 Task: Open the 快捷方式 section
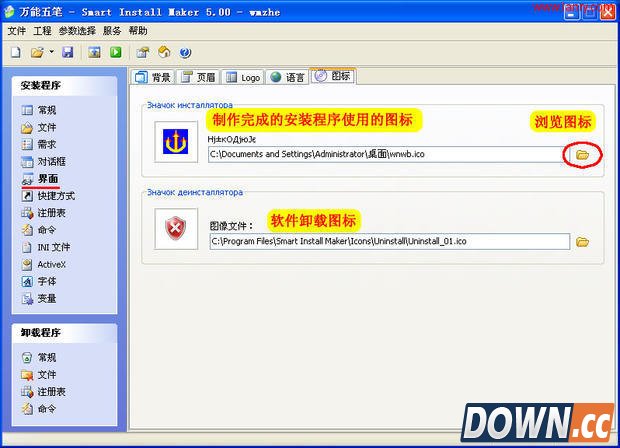[48, 196]
